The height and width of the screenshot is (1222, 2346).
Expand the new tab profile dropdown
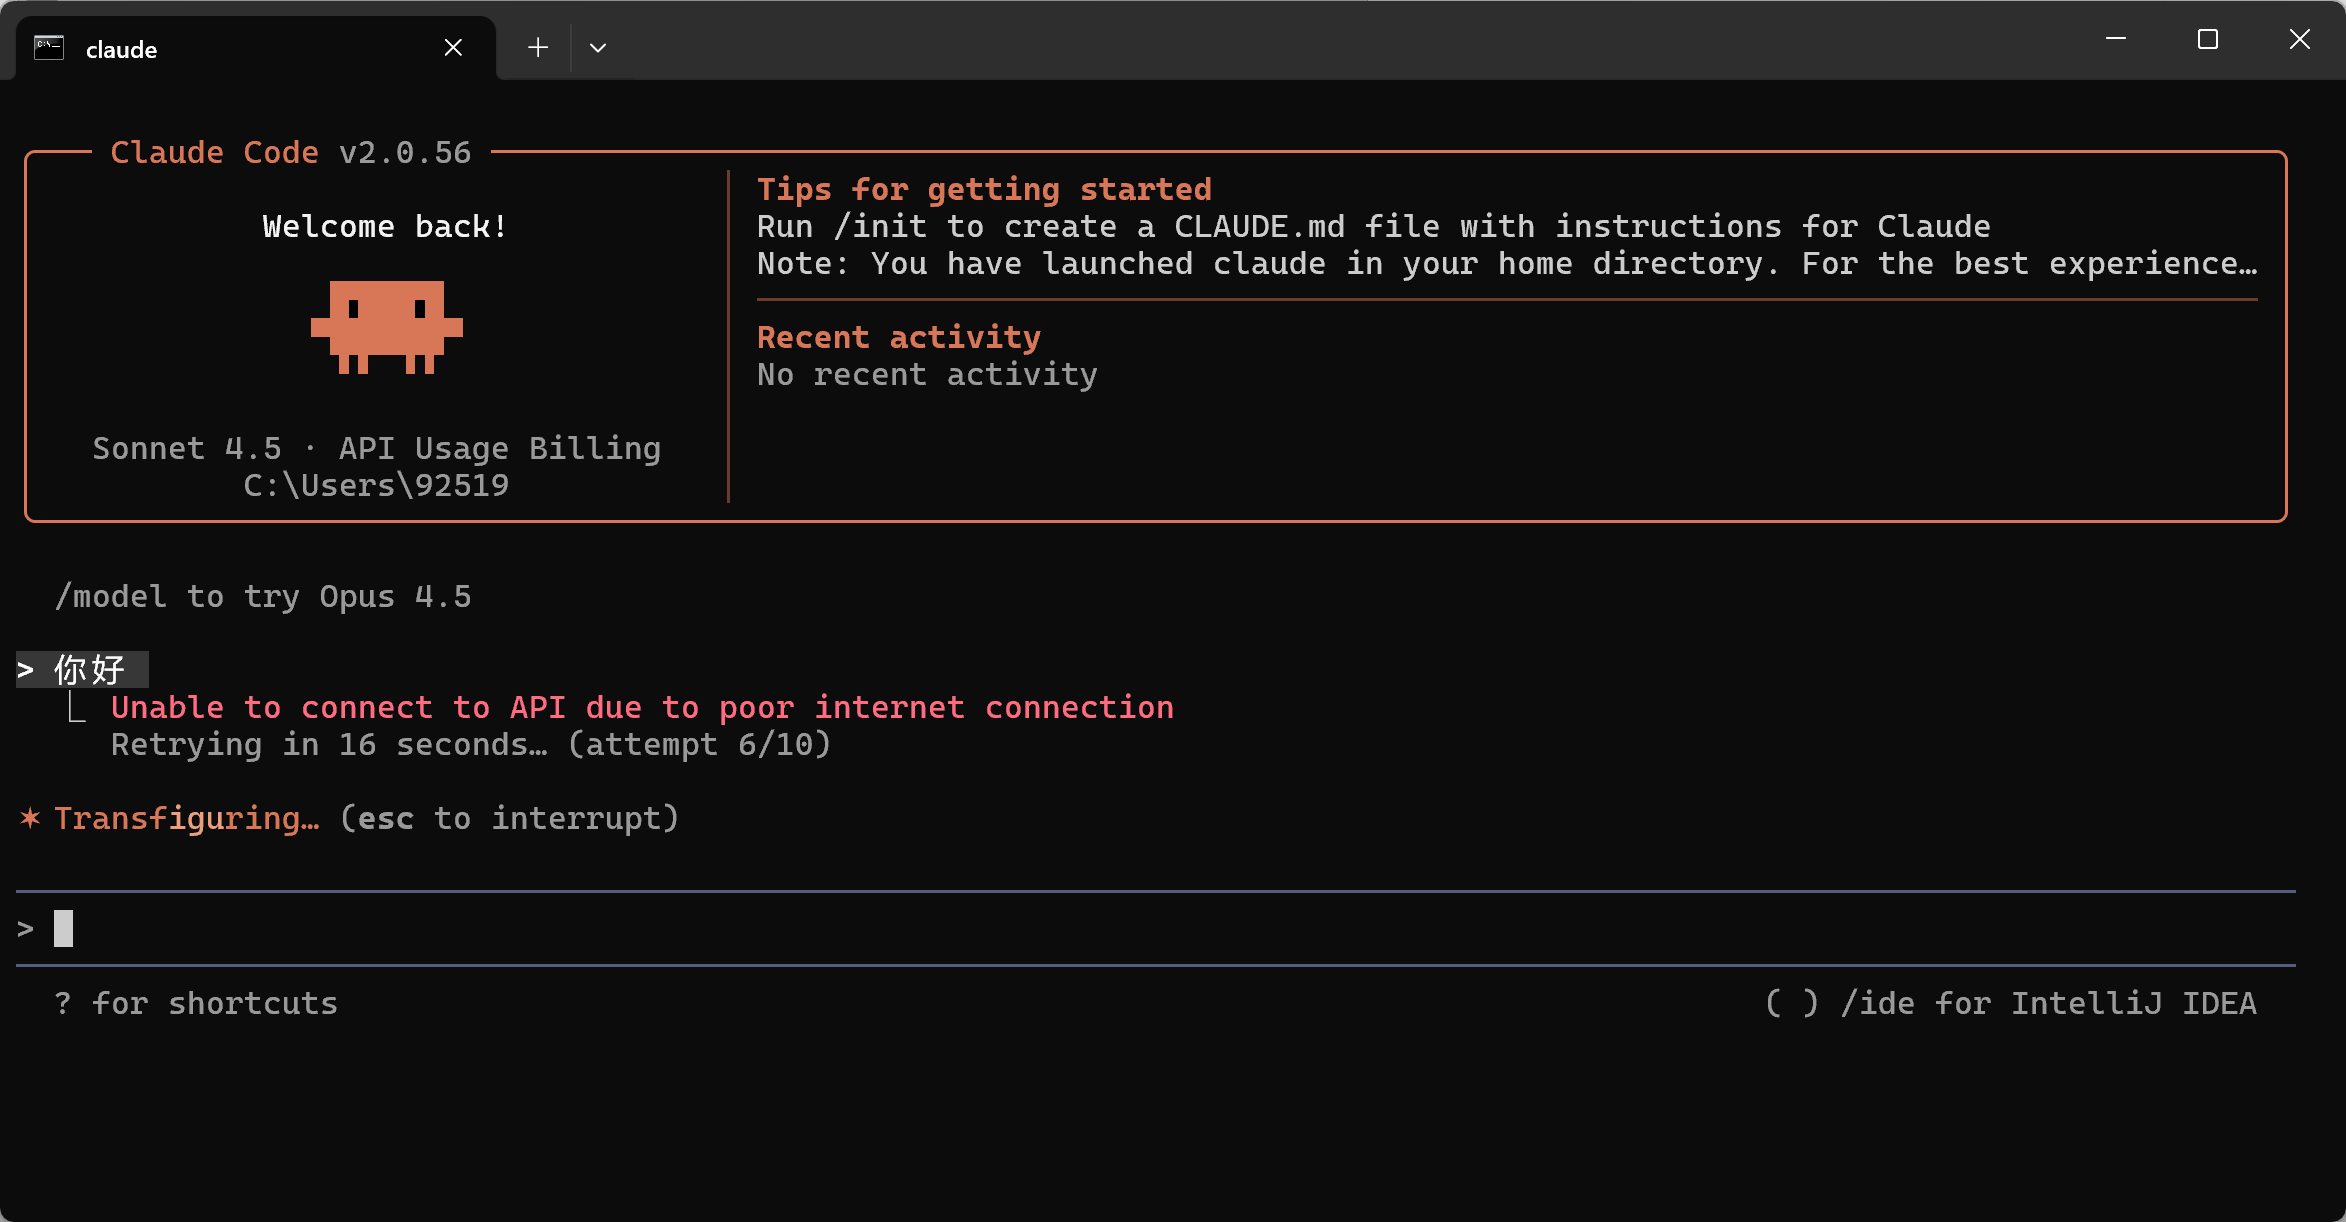point(598,48)
